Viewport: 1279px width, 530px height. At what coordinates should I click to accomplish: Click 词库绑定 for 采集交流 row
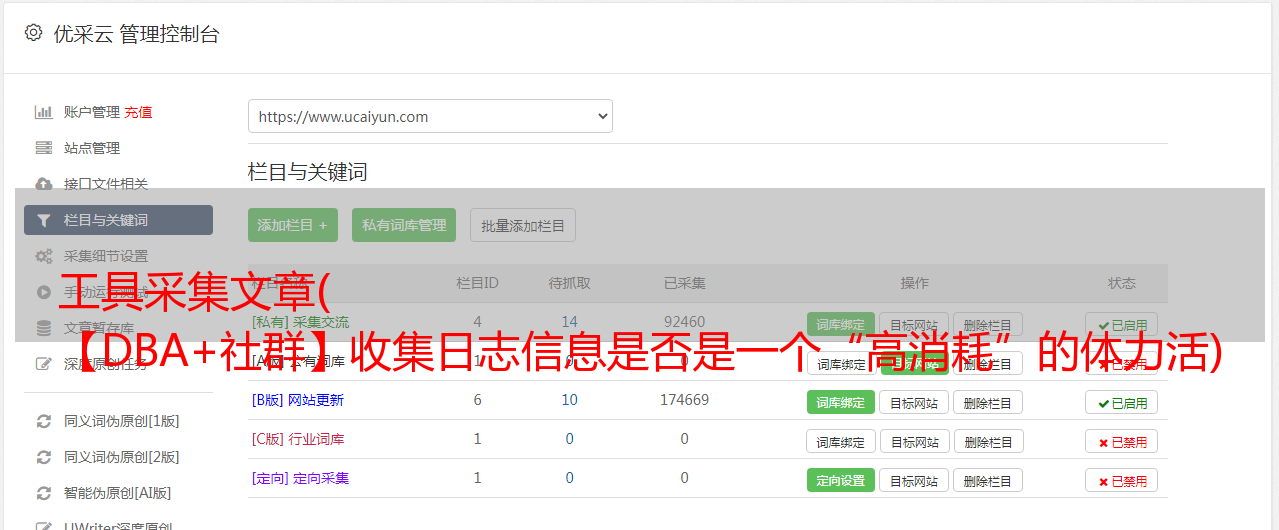coord(841,325)
